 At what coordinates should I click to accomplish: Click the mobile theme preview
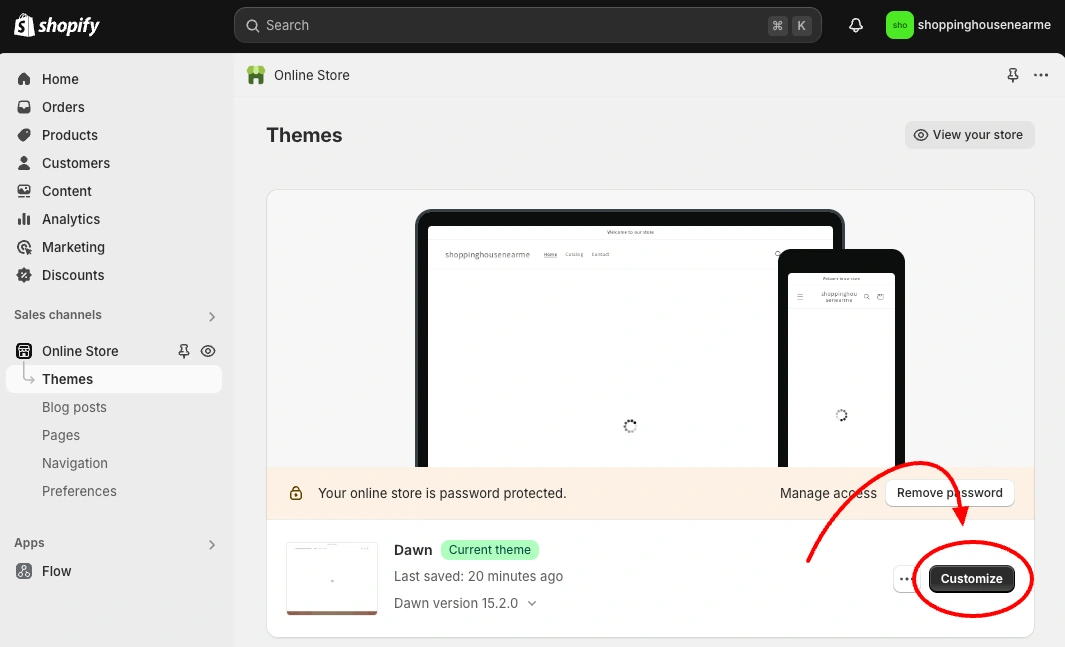point(841,358)
